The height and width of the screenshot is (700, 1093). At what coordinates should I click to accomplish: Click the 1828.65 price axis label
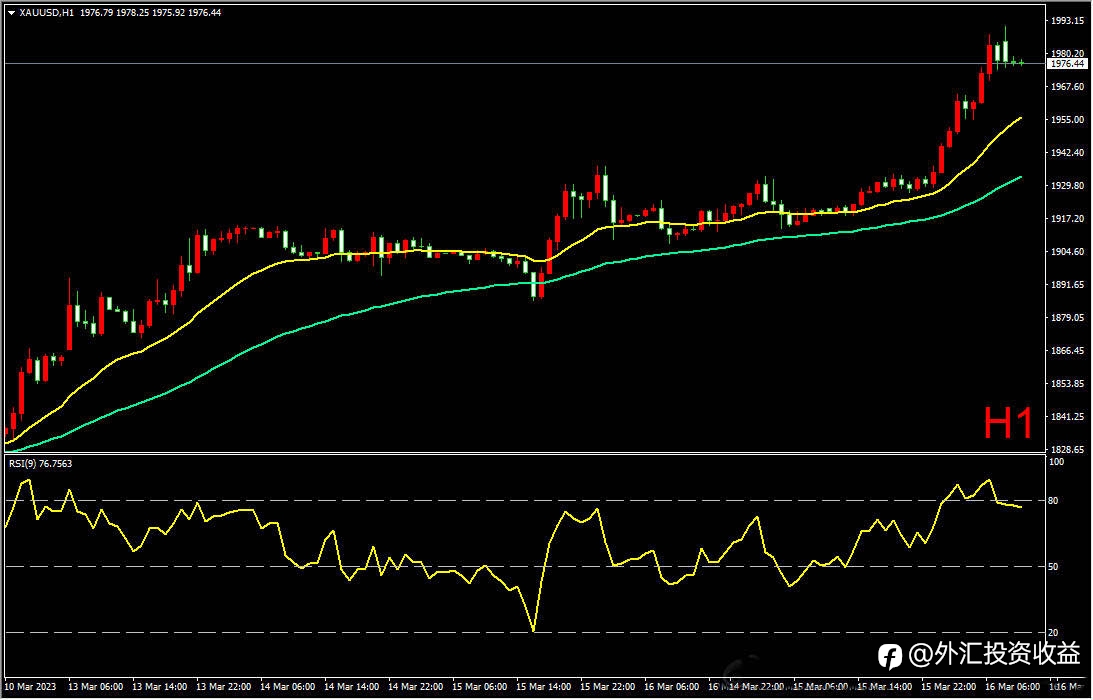tap(1067, 450)
